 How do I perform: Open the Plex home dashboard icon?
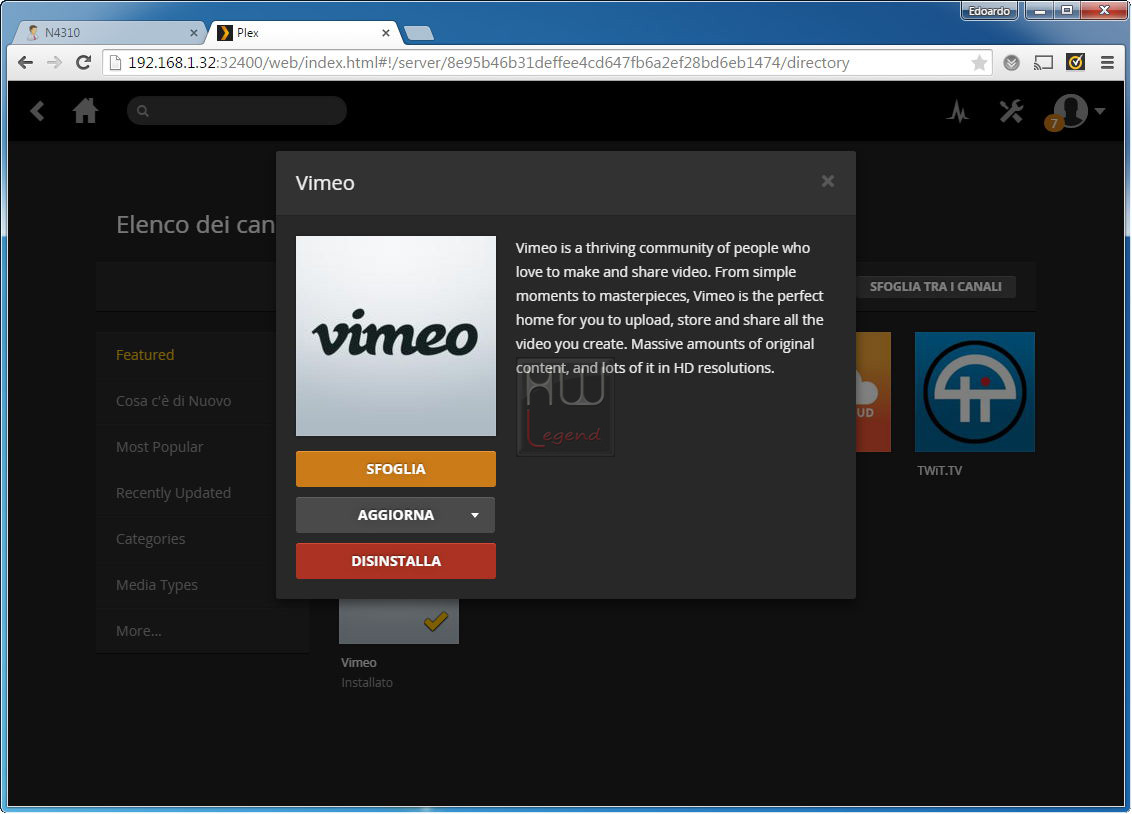85,110
